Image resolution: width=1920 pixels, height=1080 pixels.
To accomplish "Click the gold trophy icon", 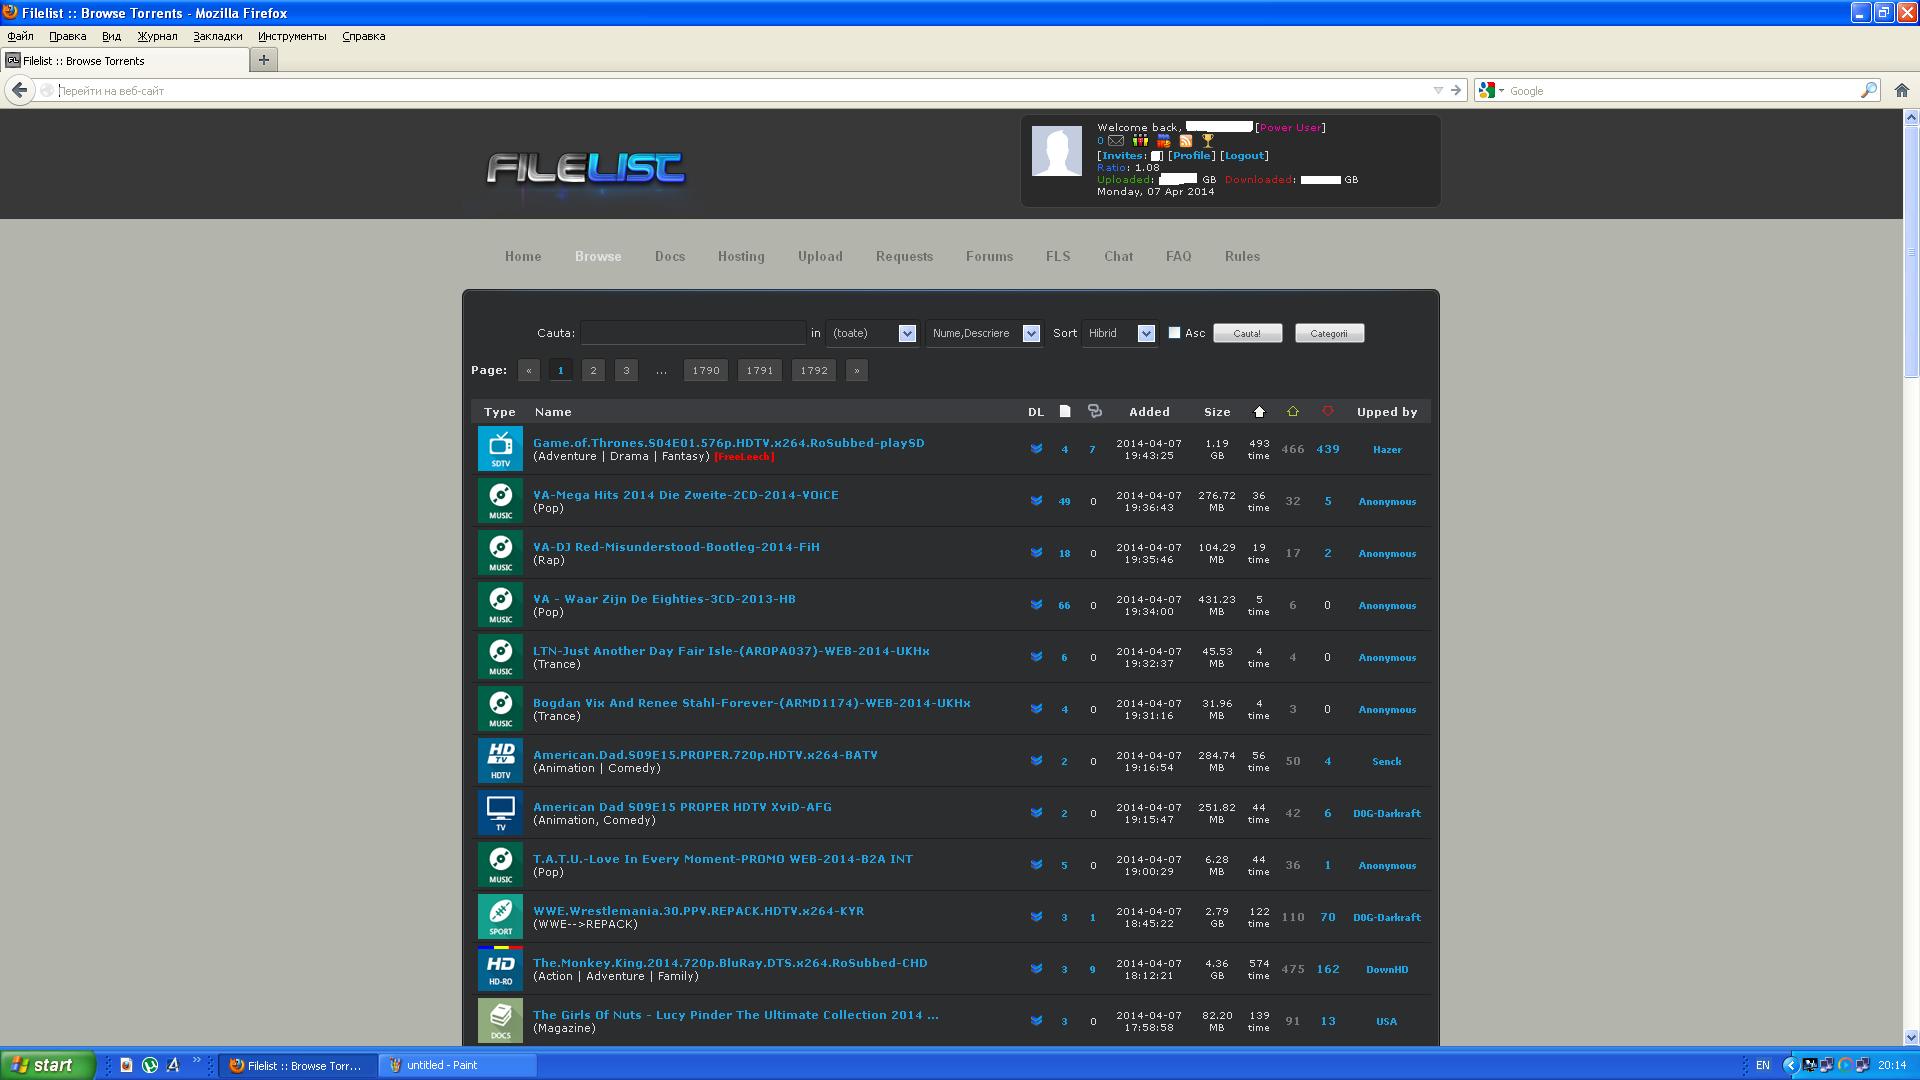I will tap(1207, 141).
